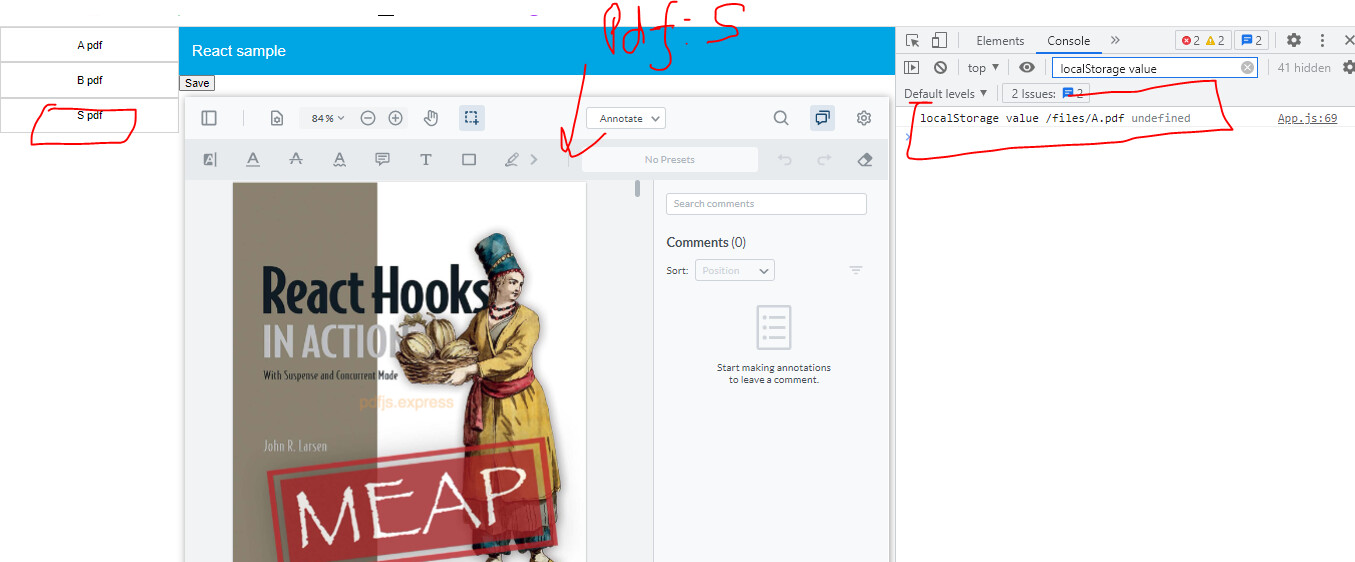This screenshot has height=562, width=1355.
Task: Select the Rectangle shape tool
Action: [469, 159]
